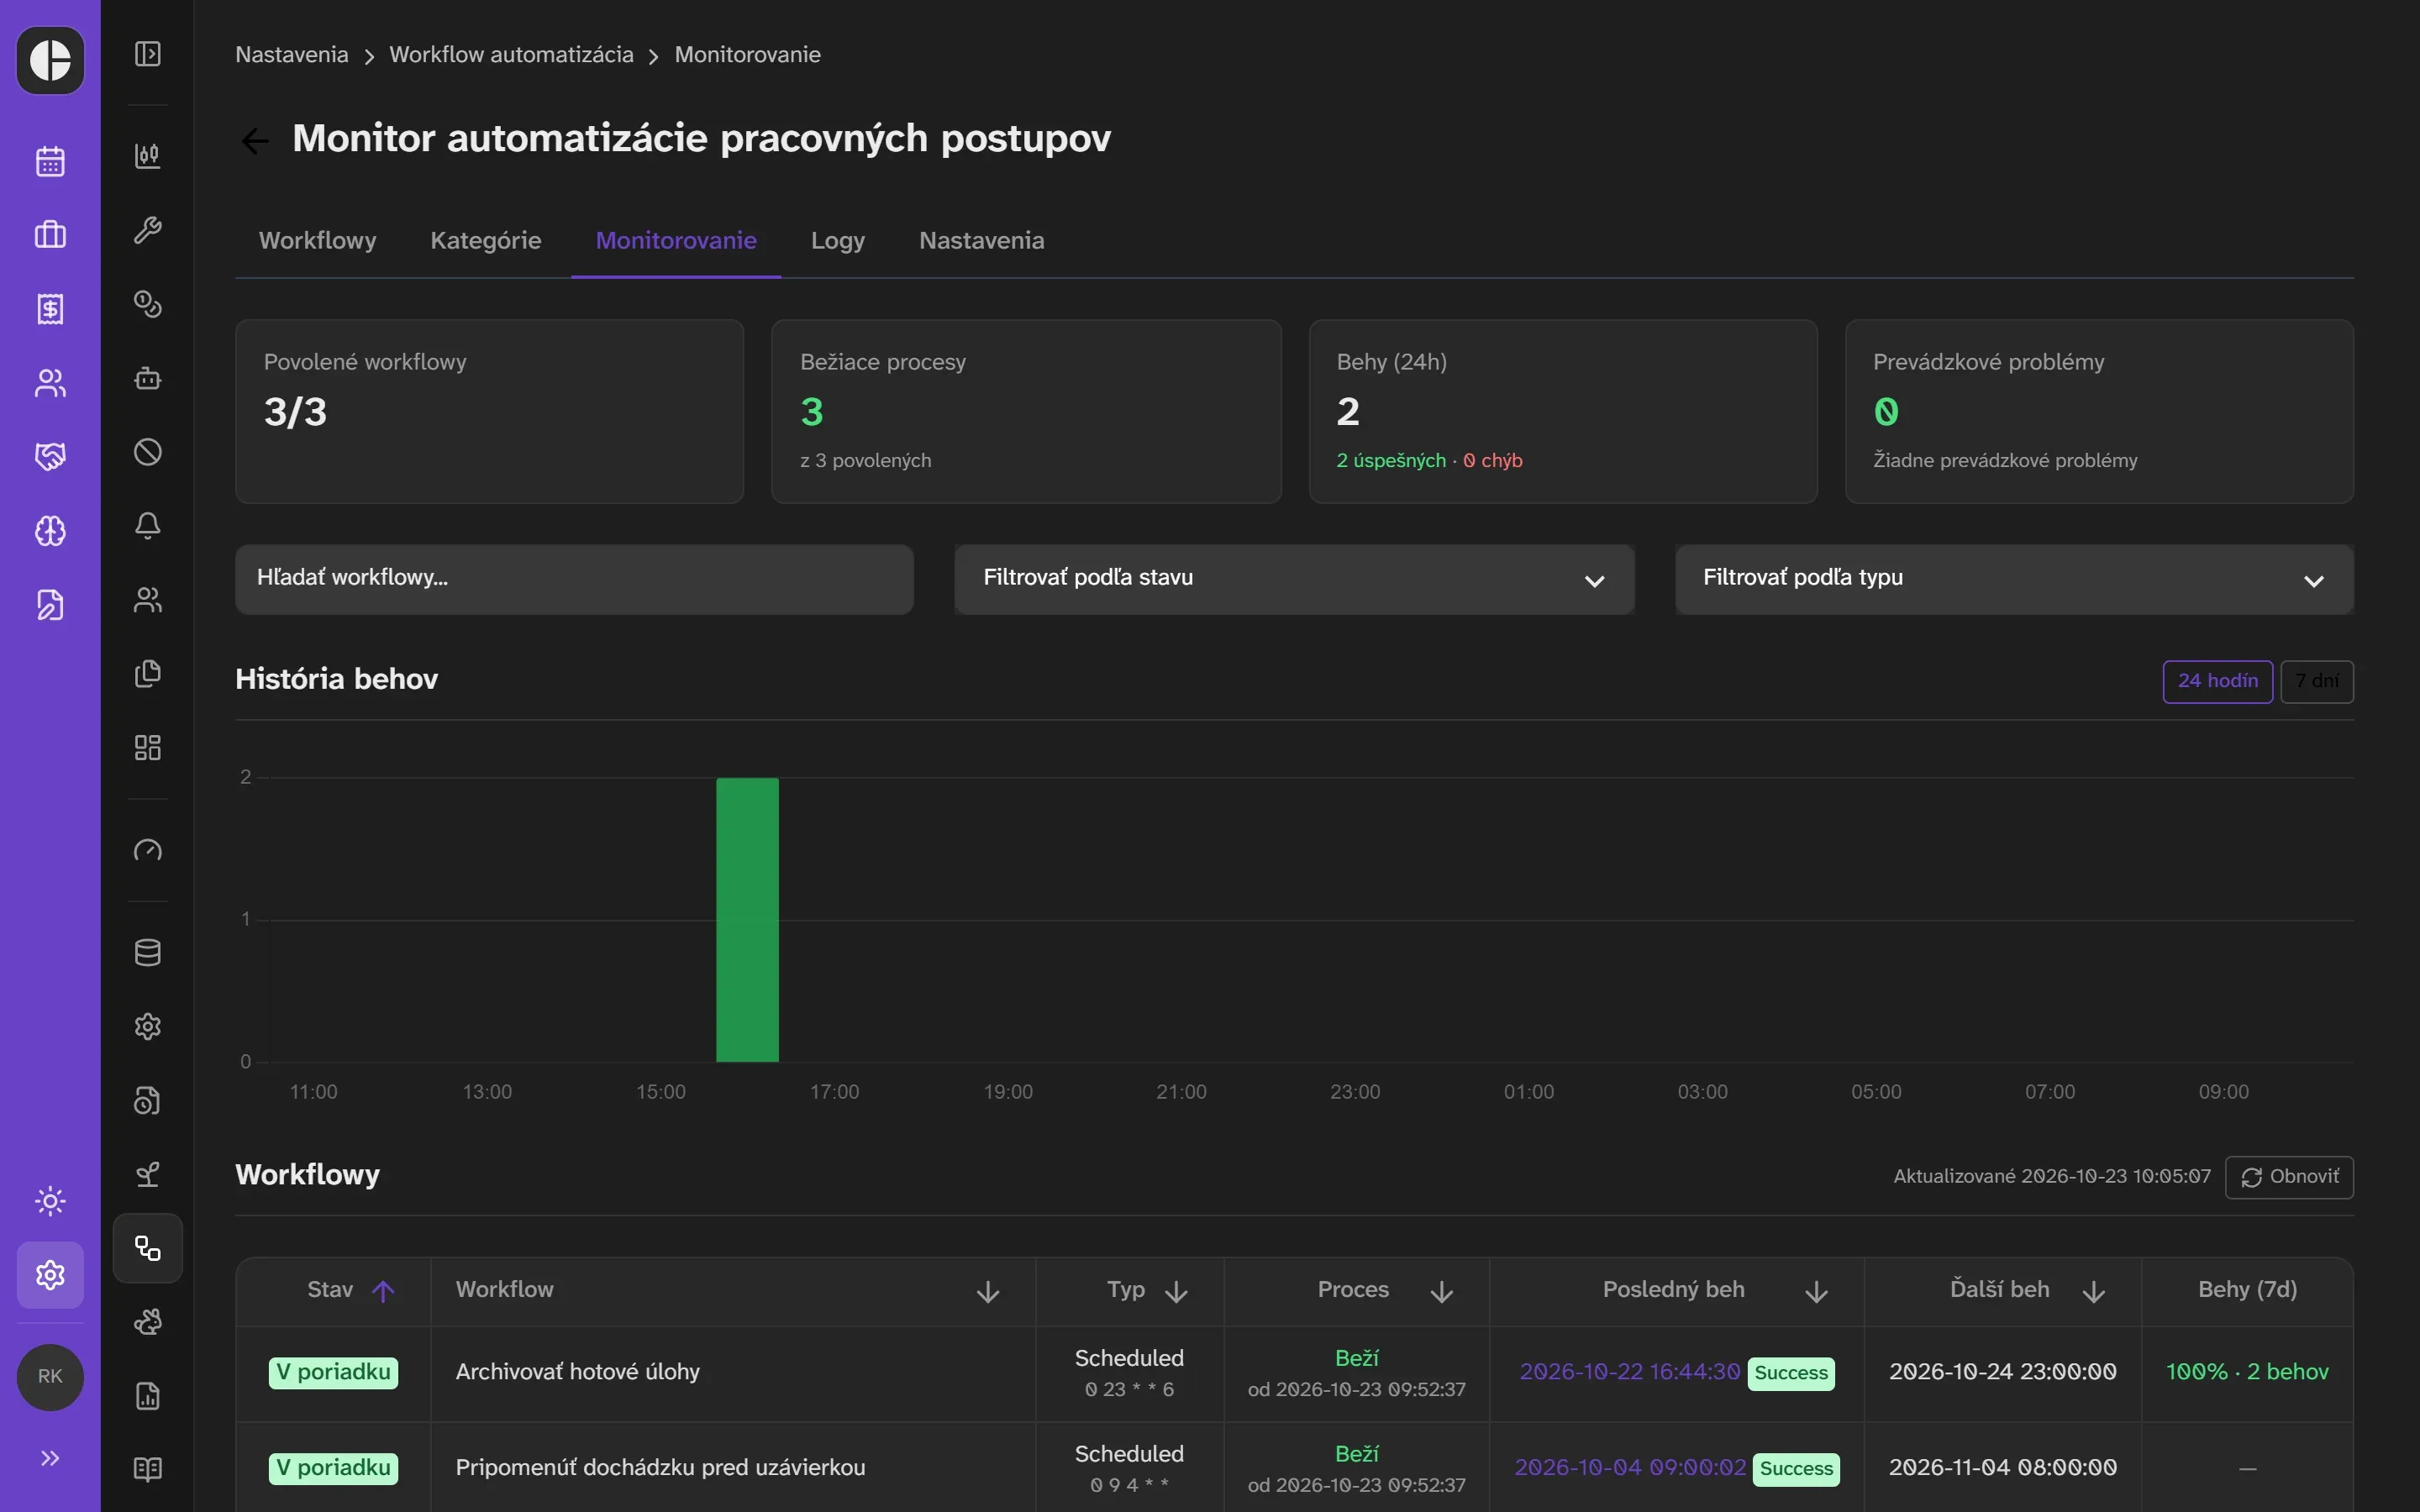Click Pripomenúť dochádzku pred uzávierkou workflow name

pos(660,1467)
